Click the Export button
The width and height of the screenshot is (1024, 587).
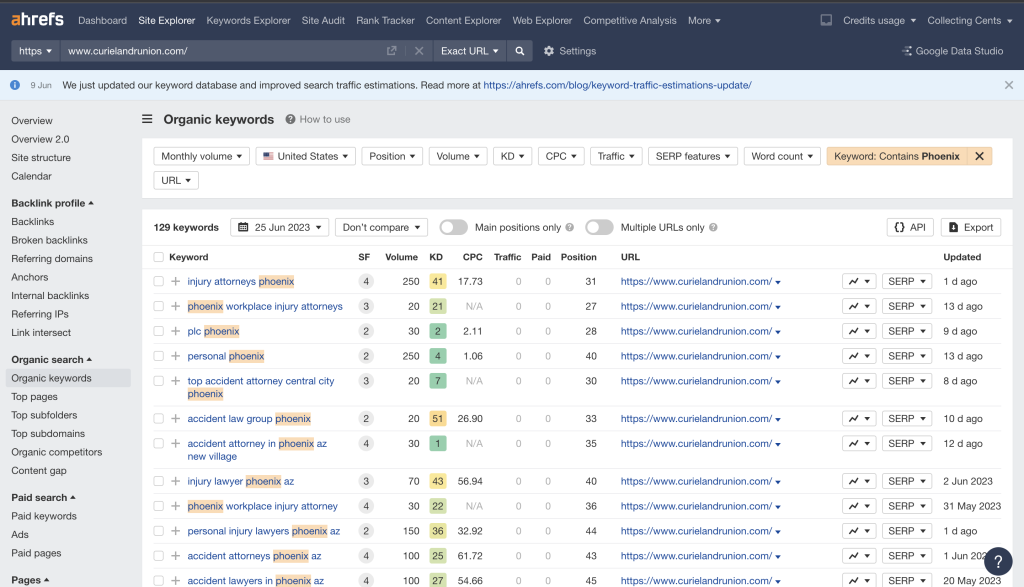pos(970,227)
